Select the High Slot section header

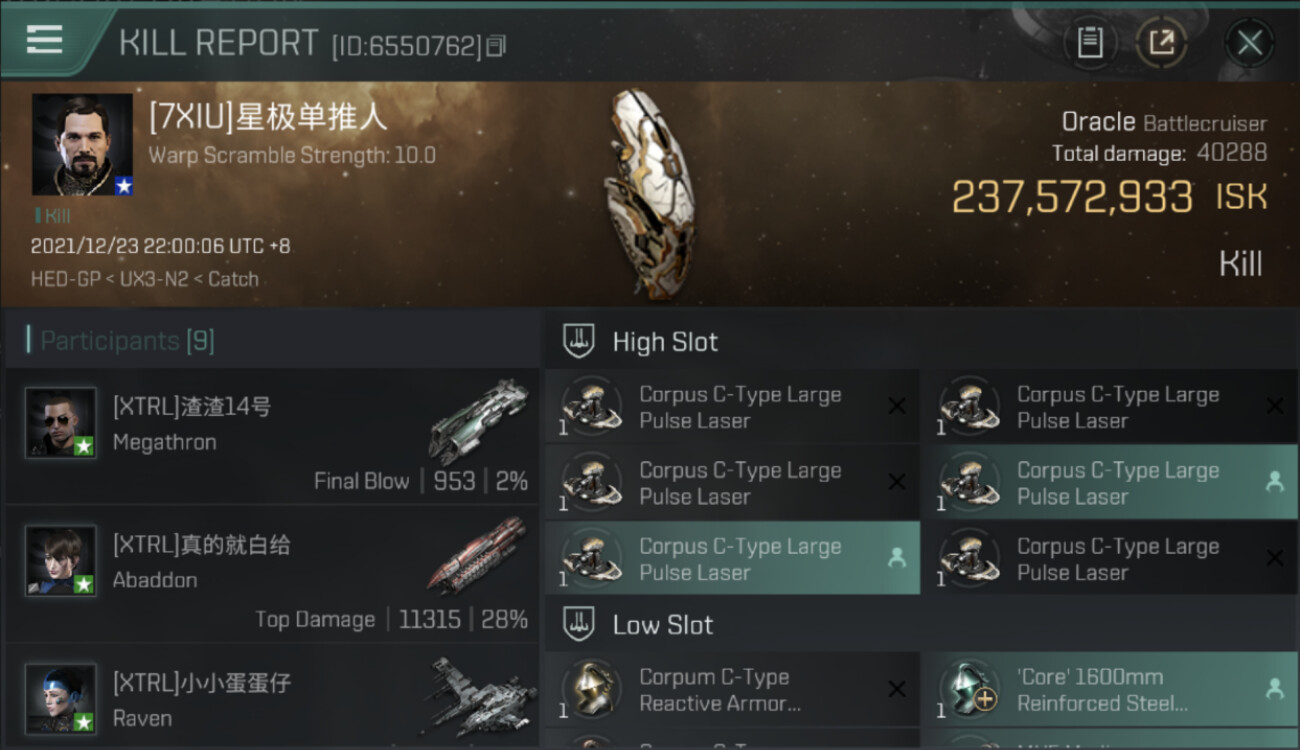665,342
